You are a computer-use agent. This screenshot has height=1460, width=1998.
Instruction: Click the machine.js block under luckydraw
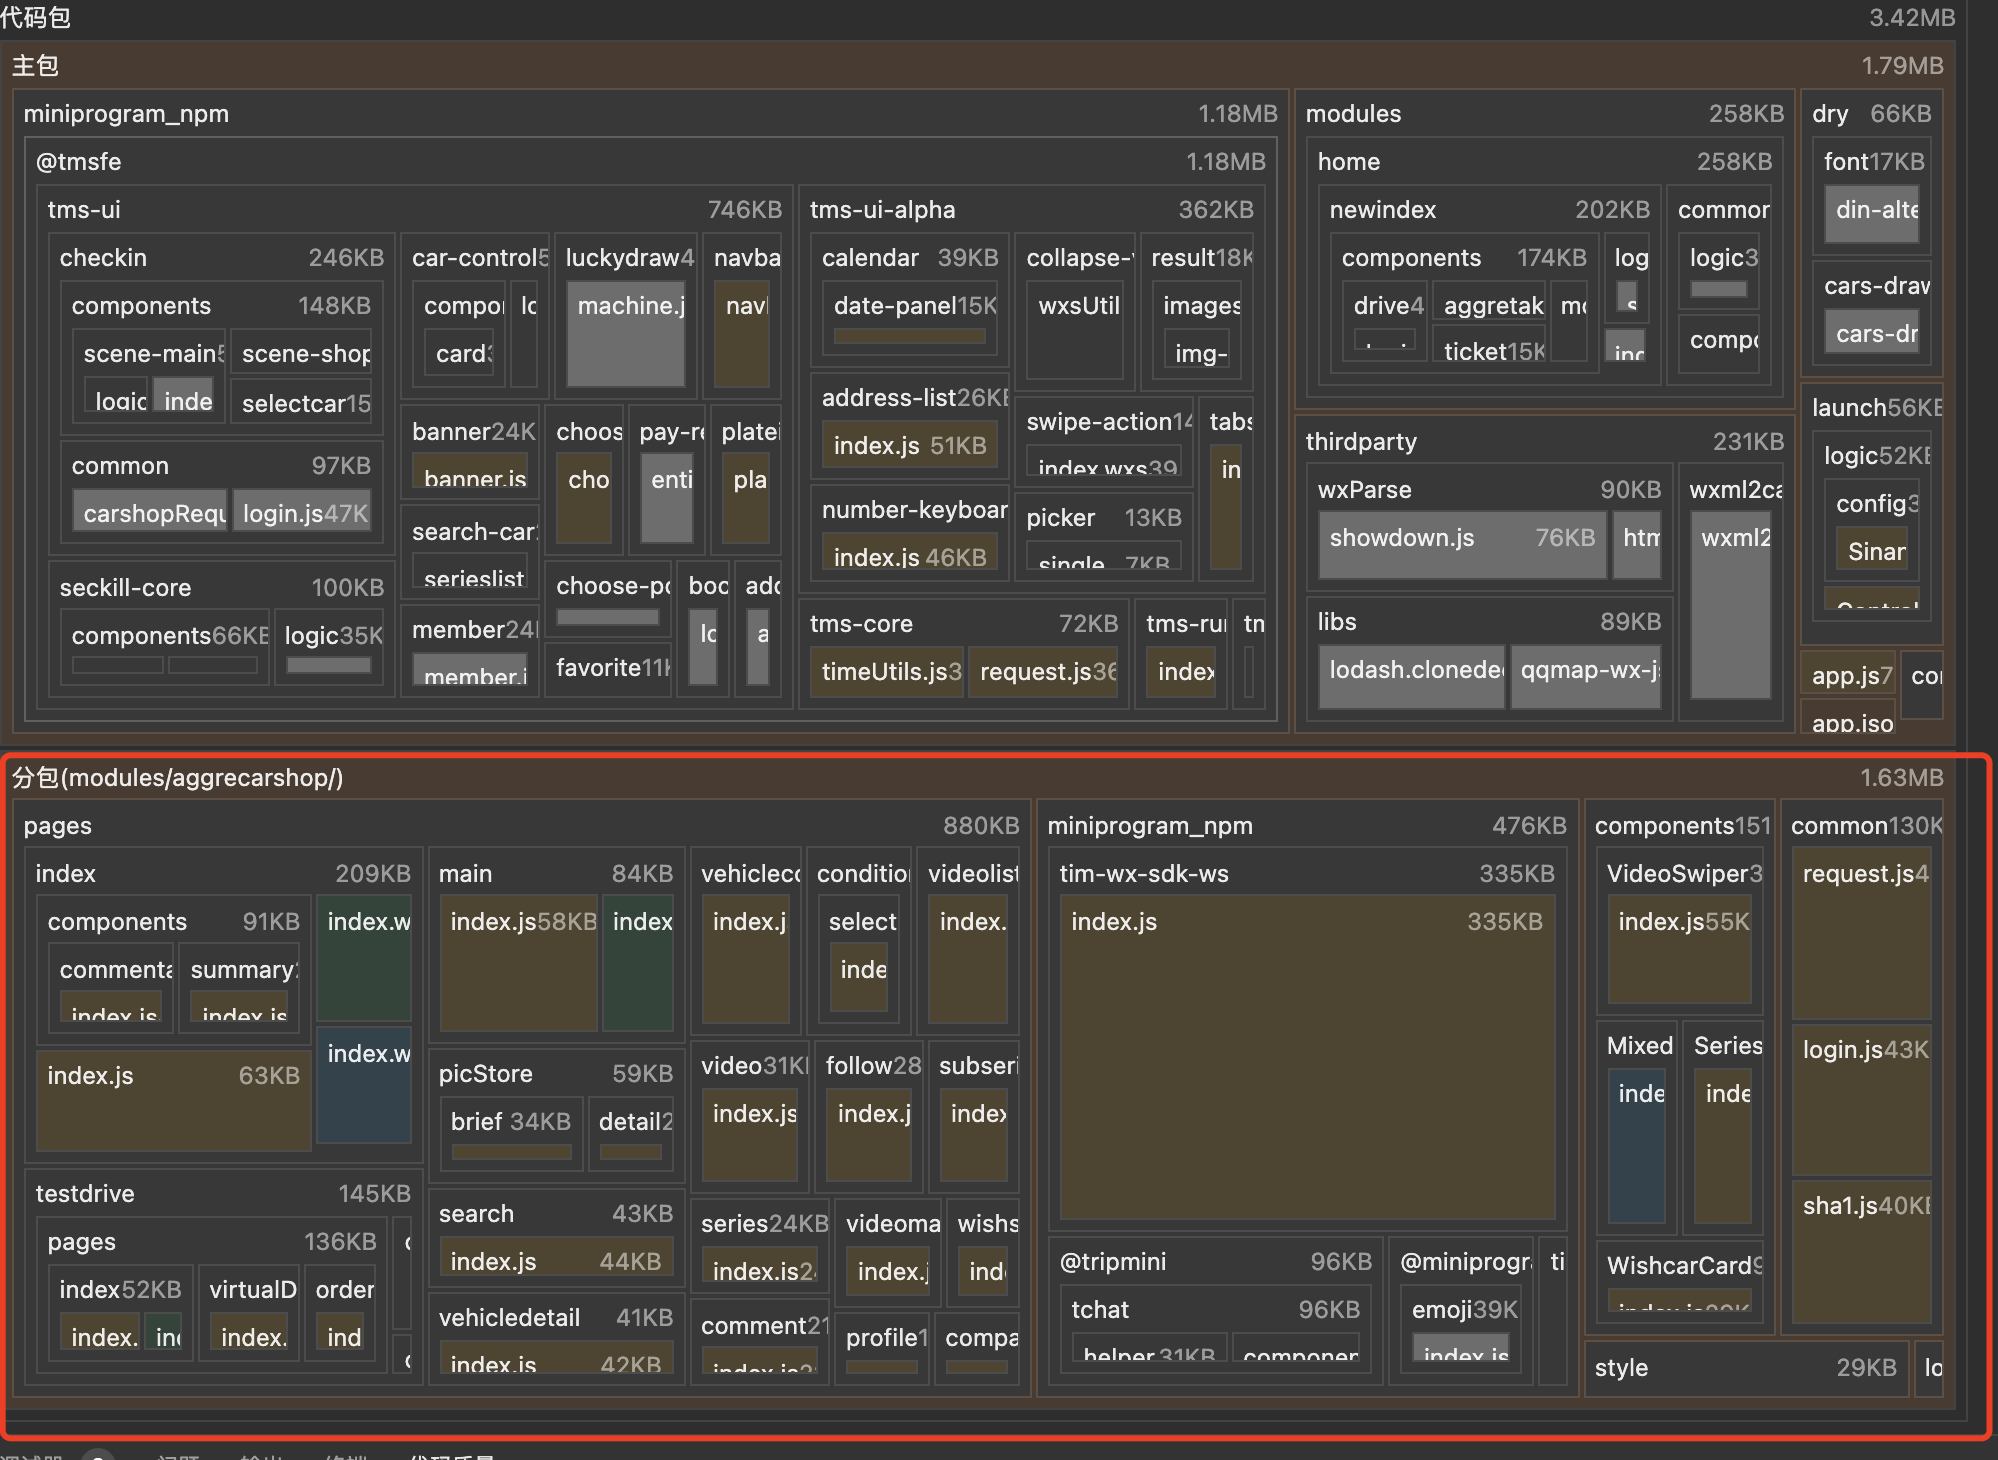[x=626, y=335]
